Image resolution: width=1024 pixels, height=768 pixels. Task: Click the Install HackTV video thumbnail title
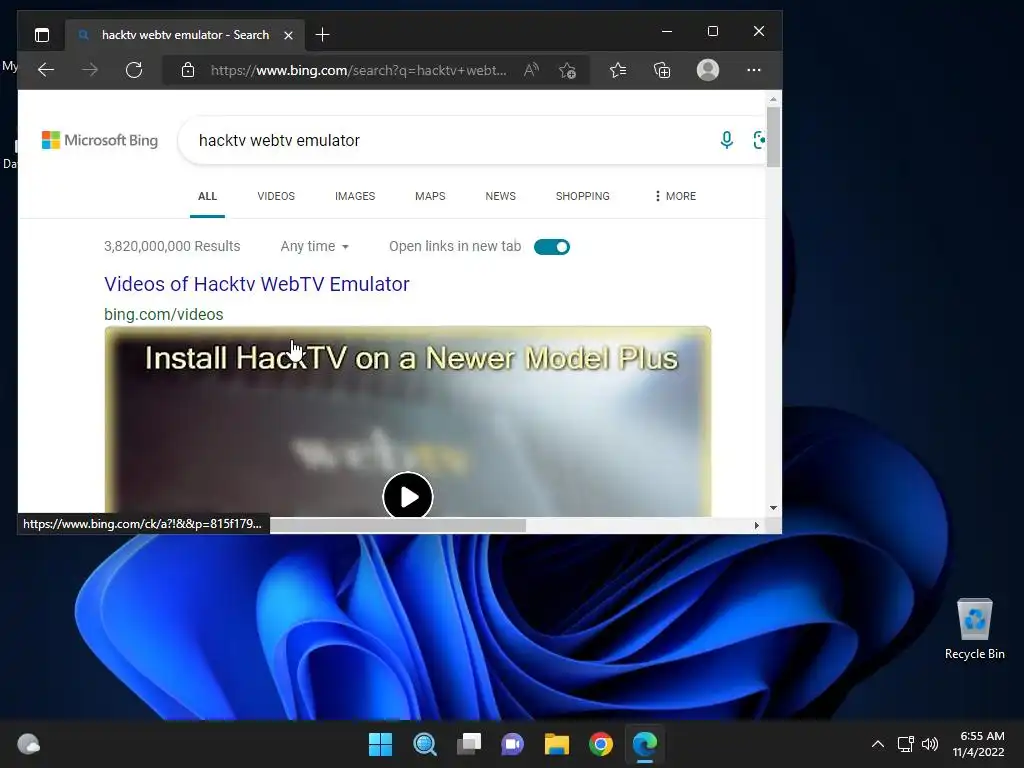click(x=411, y=358)
